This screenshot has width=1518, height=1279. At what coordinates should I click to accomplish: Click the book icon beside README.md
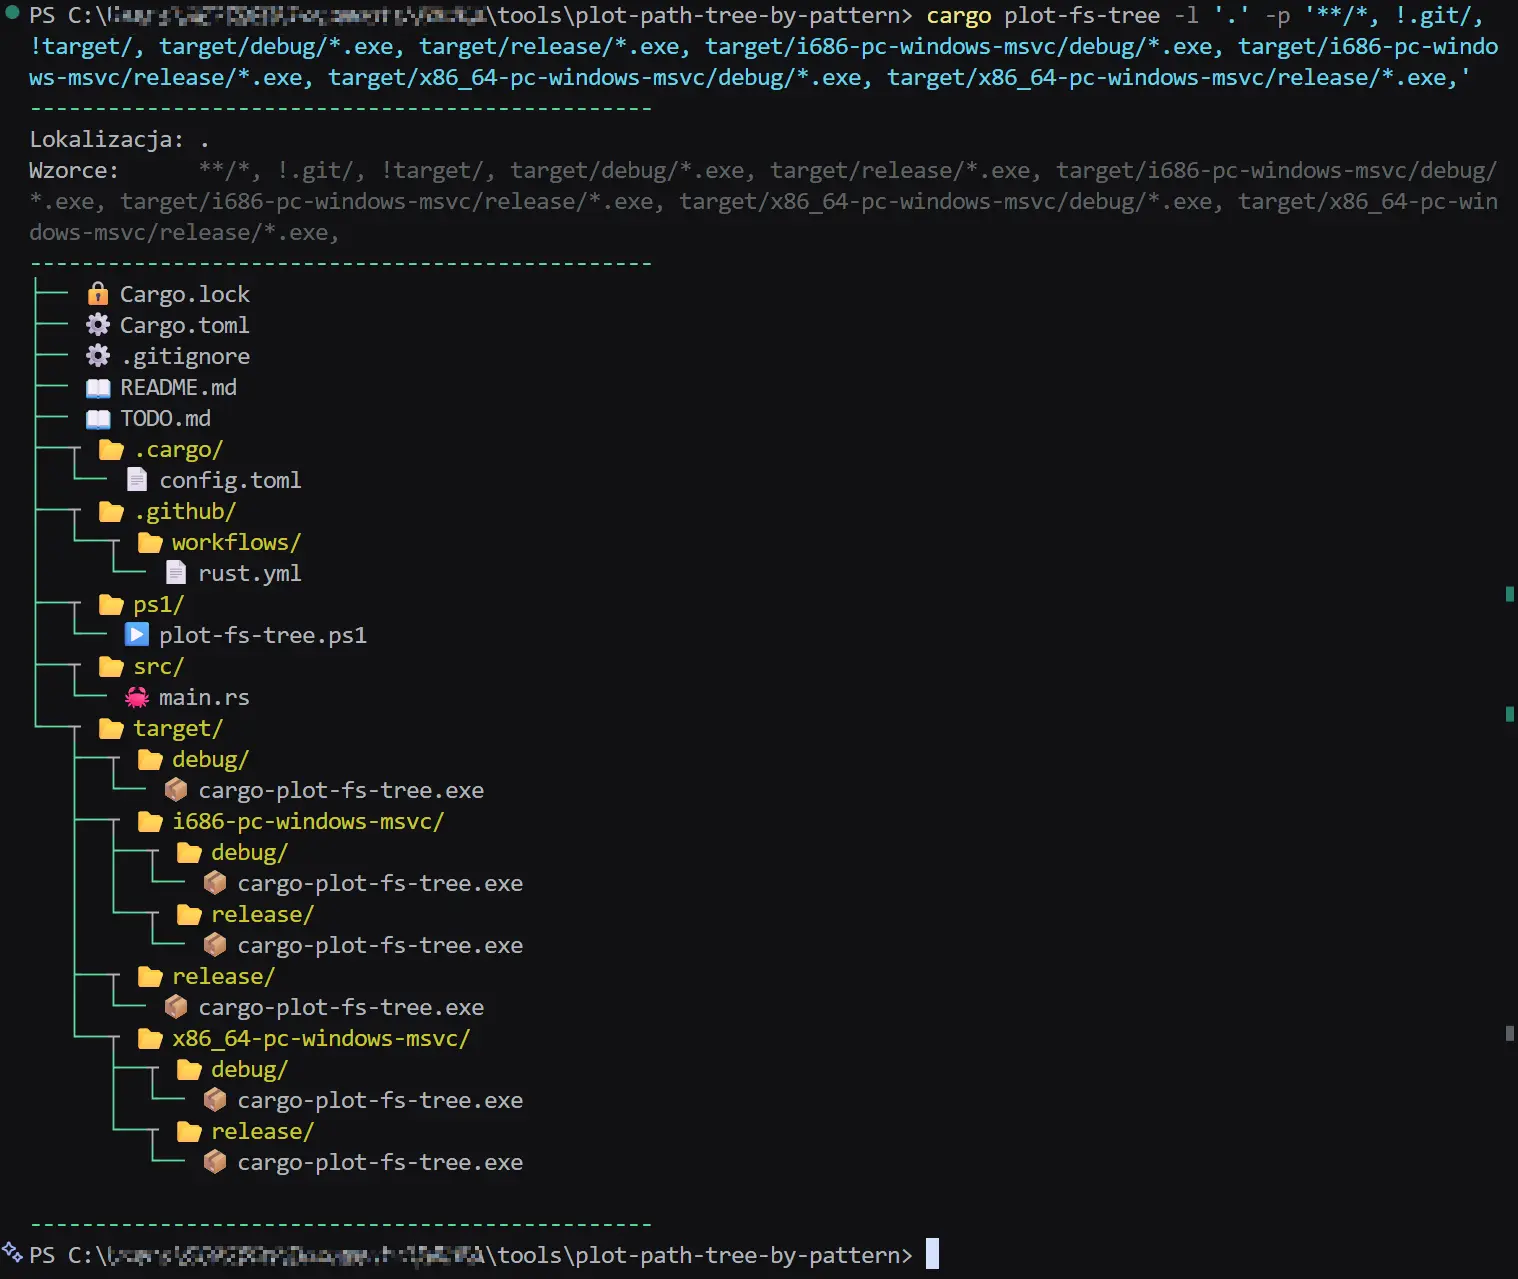(98, 388)
